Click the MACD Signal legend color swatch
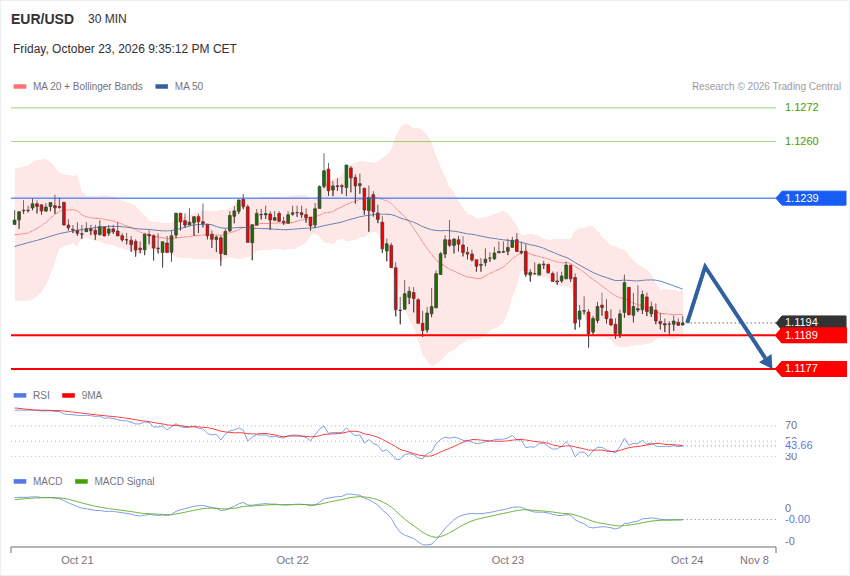 (81, 482)
